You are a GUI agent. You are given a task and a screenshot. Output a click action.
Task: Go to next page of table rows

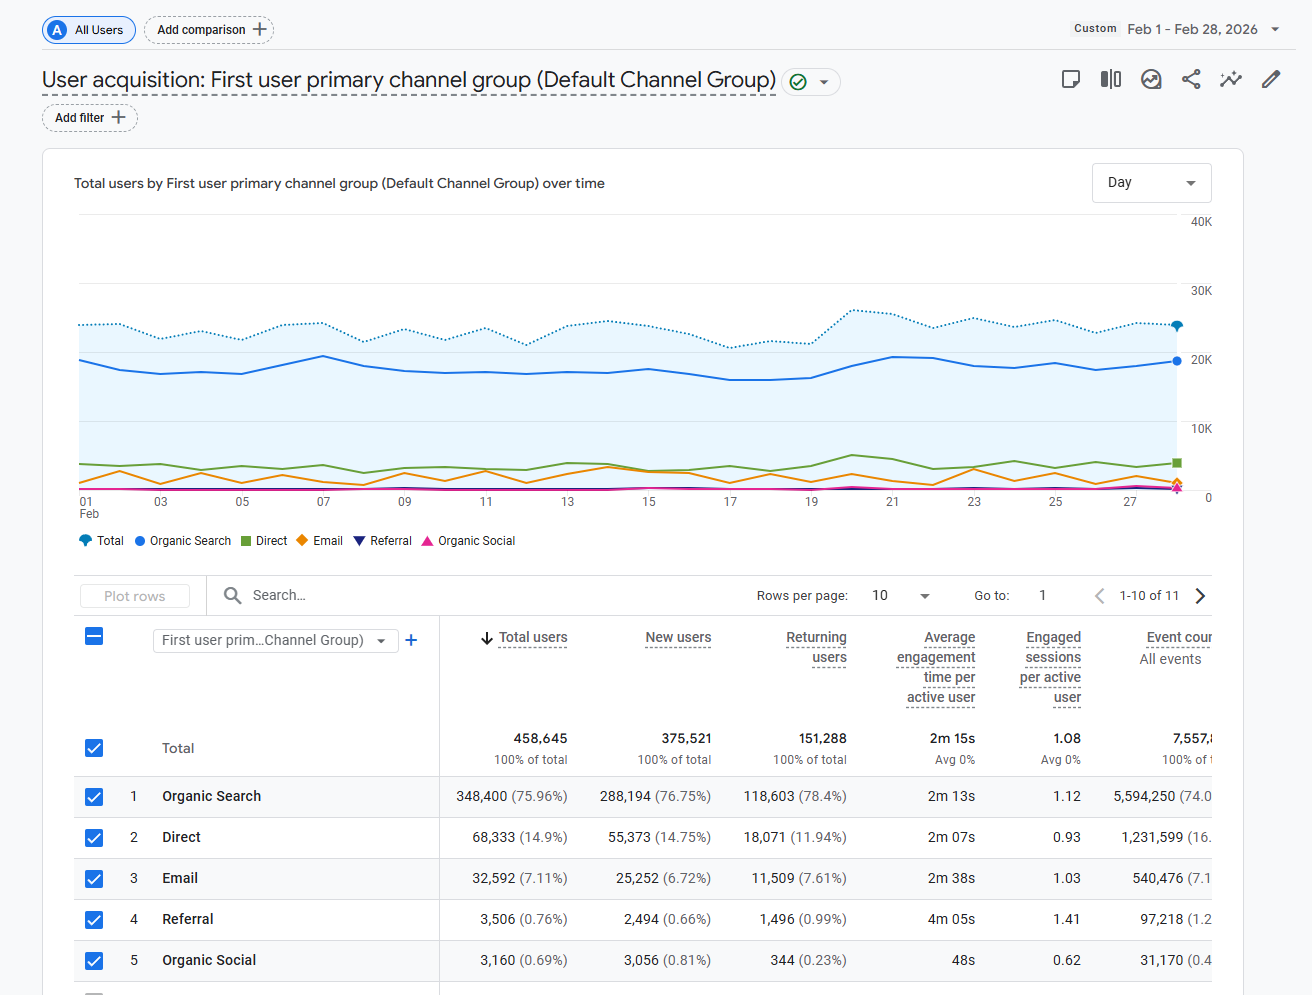pyautogui.click(x=1201, y=596)
